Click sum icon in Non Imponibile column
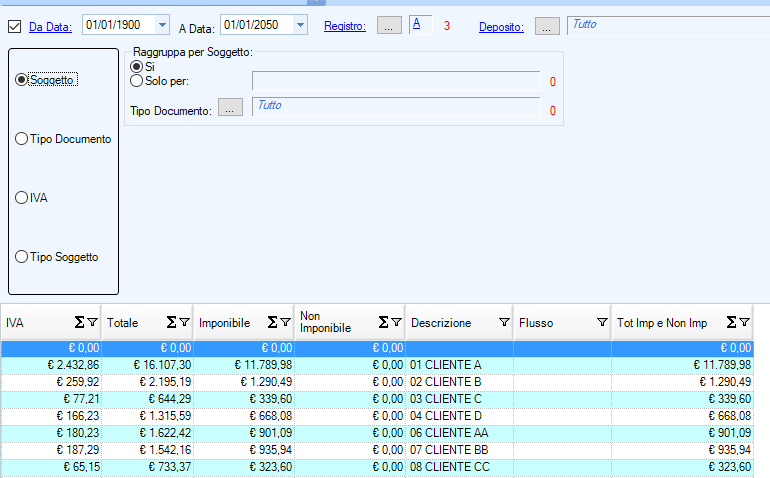Viewport: 770px width, 478px height. 383,322
